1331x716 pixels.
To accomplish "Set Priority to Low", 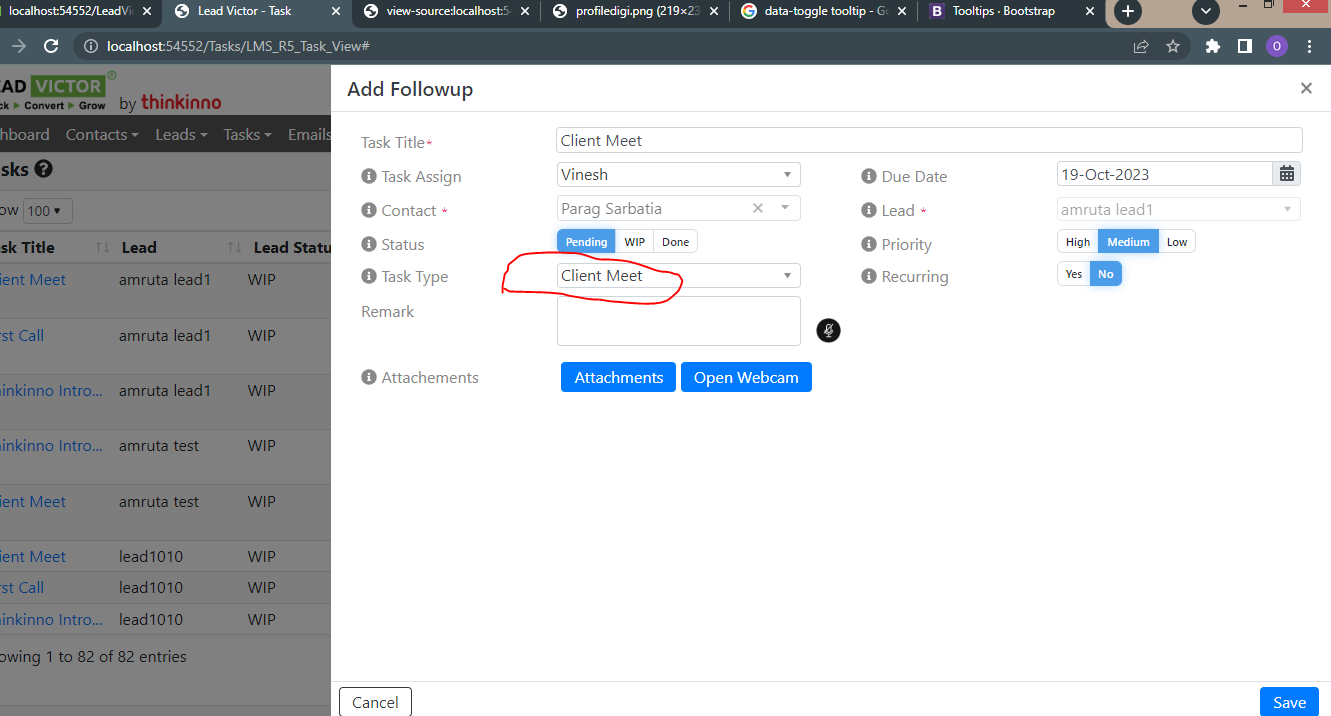I will coord(1177,242).
